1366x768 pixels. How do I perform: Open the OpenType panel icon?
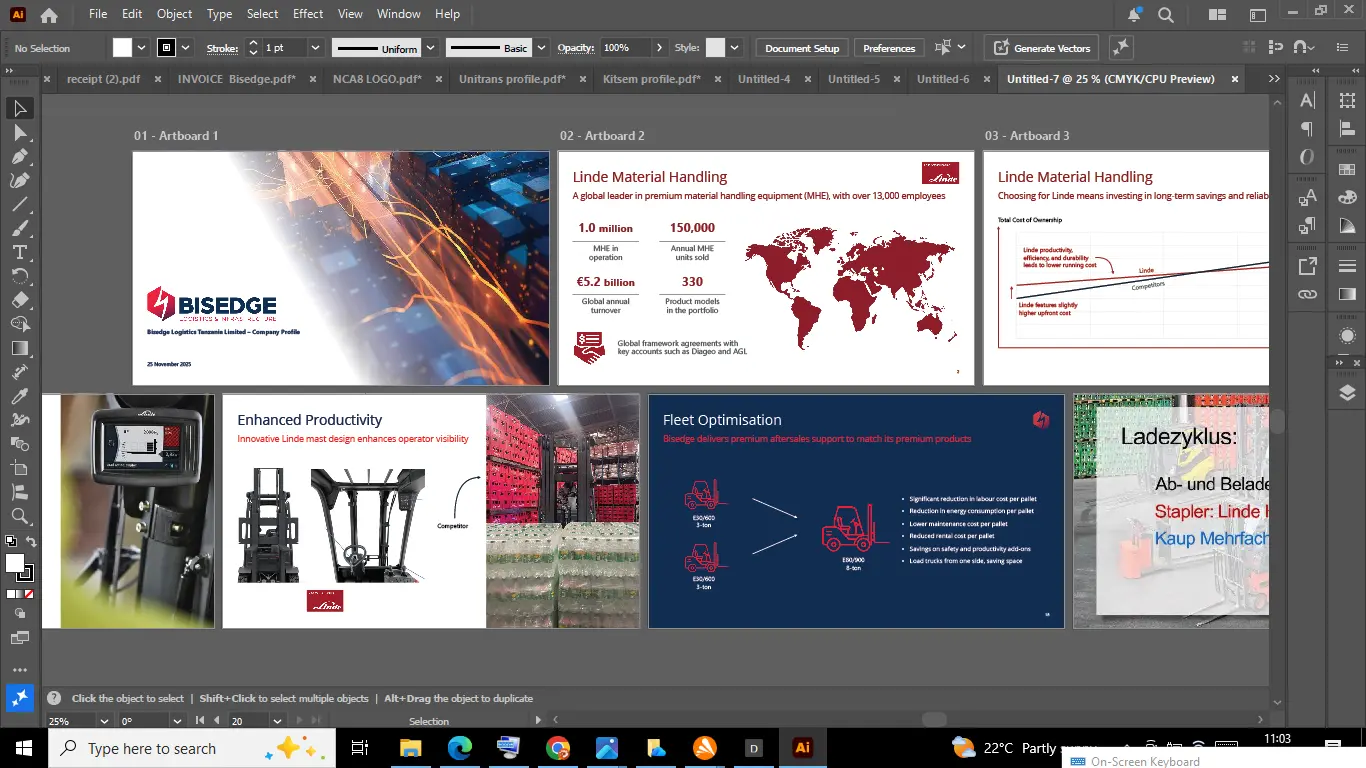1307,157
